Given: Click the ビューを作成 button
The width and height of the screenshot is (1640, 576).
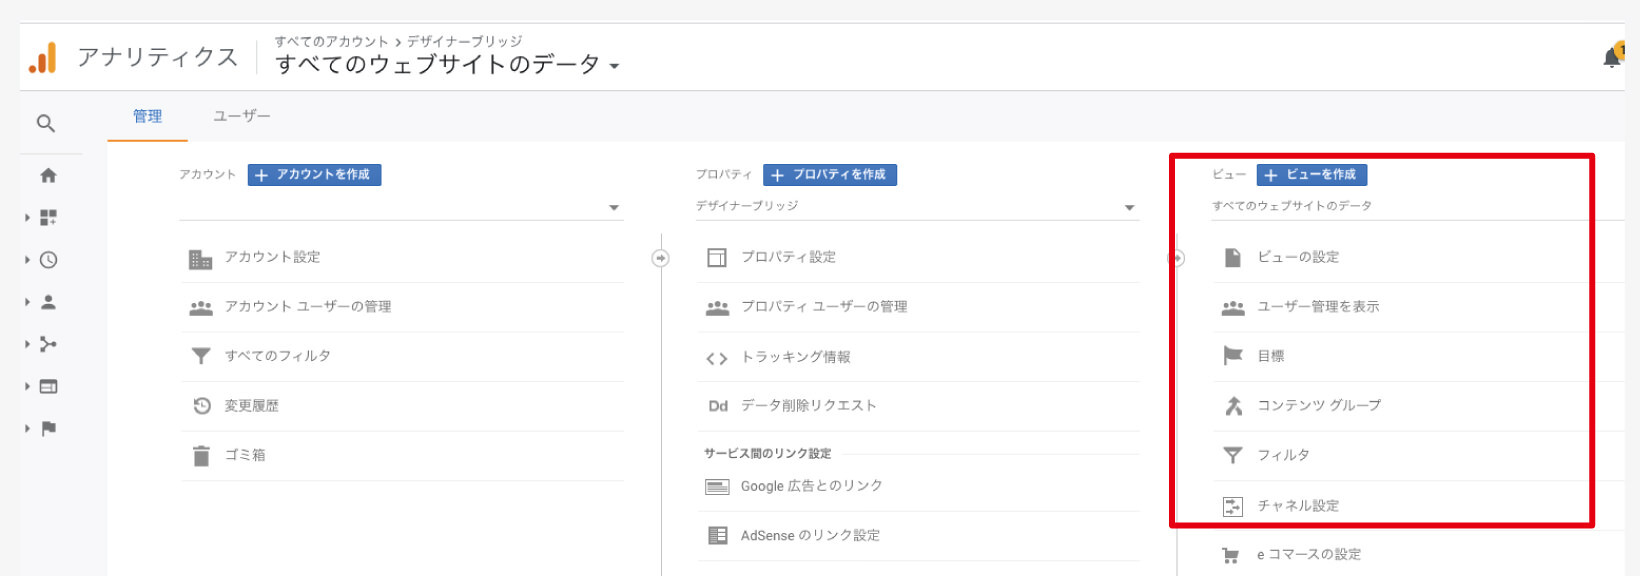Looking at the screenshot, I should point(1311,175).
